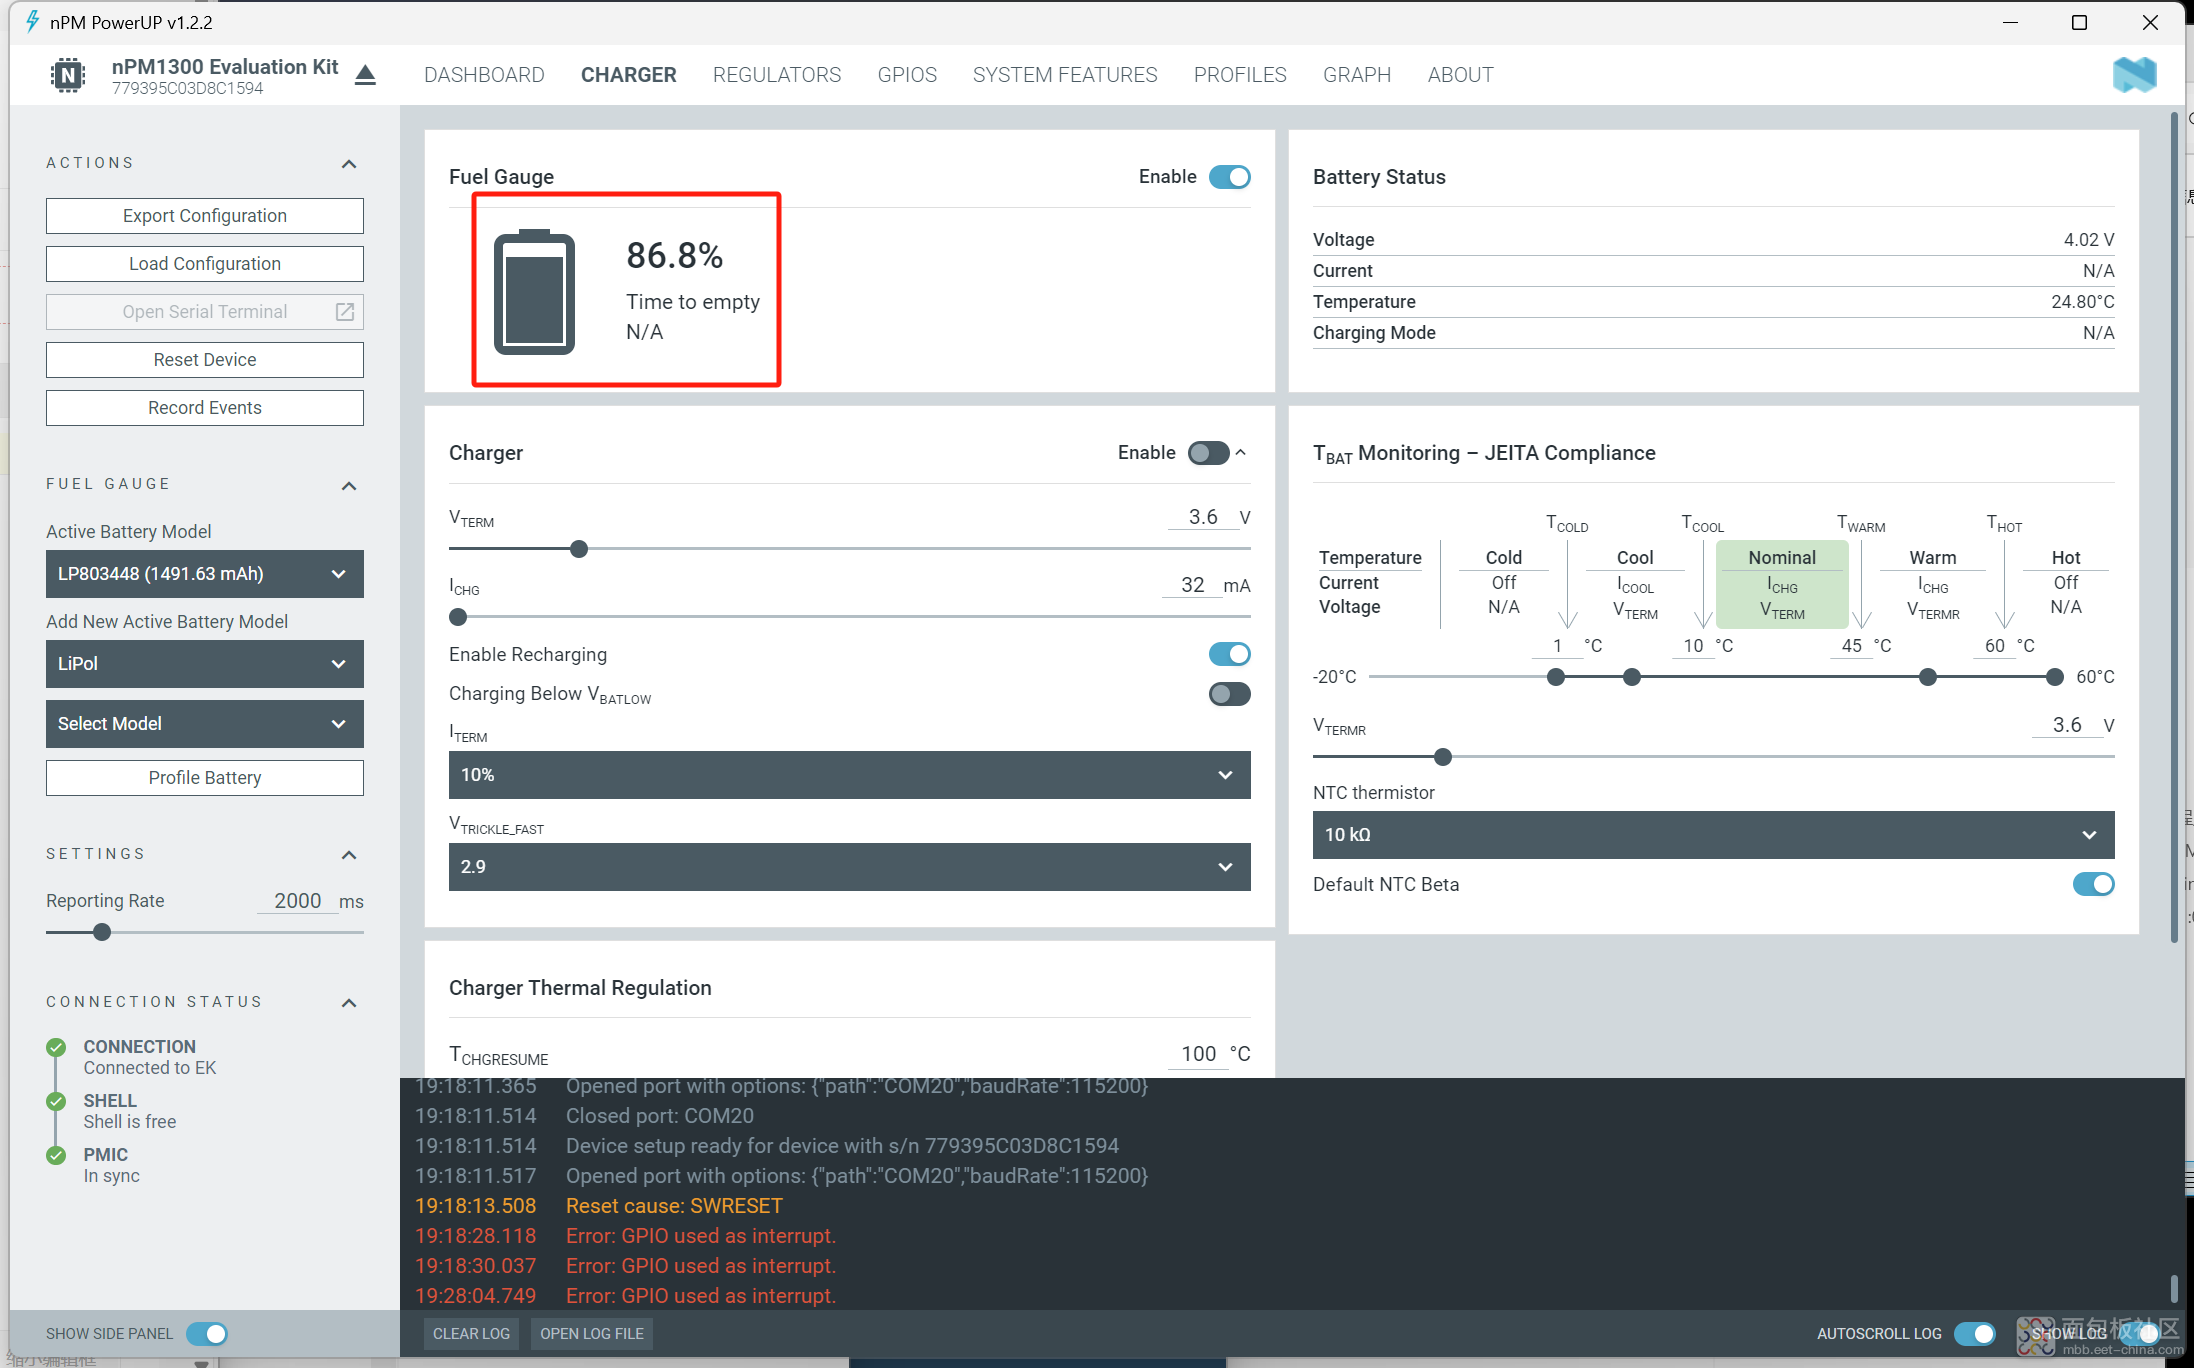Viewport: 2194px width, 1368px height.
Task: Open the NTC thermistor 10 kΩ dropdown
Action: (1713, 835)
